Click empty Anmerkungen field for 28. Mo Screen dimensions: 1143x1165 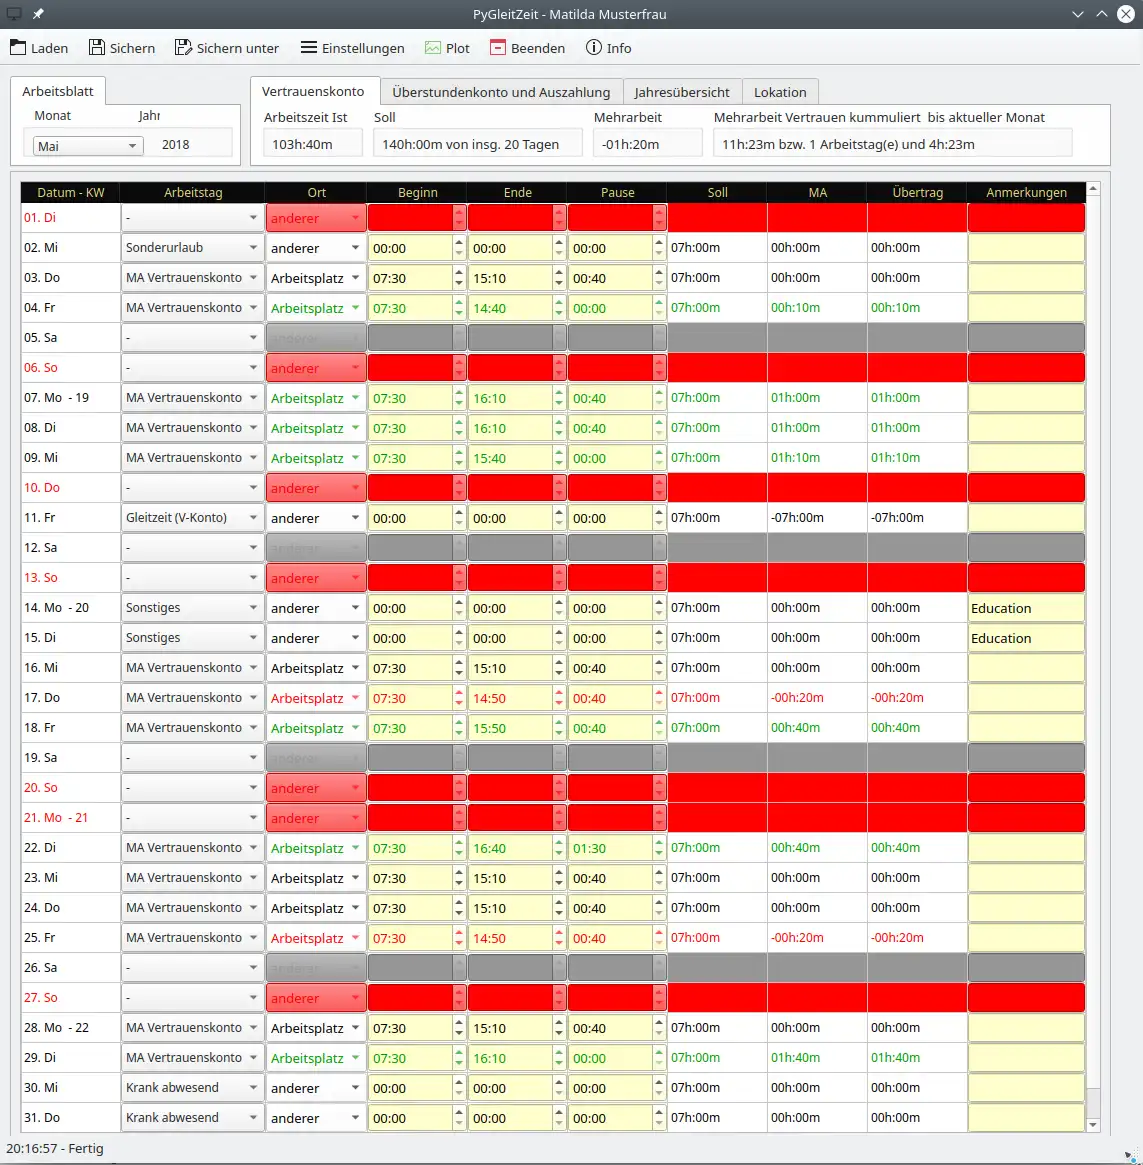click(x=1026, y=1028)
